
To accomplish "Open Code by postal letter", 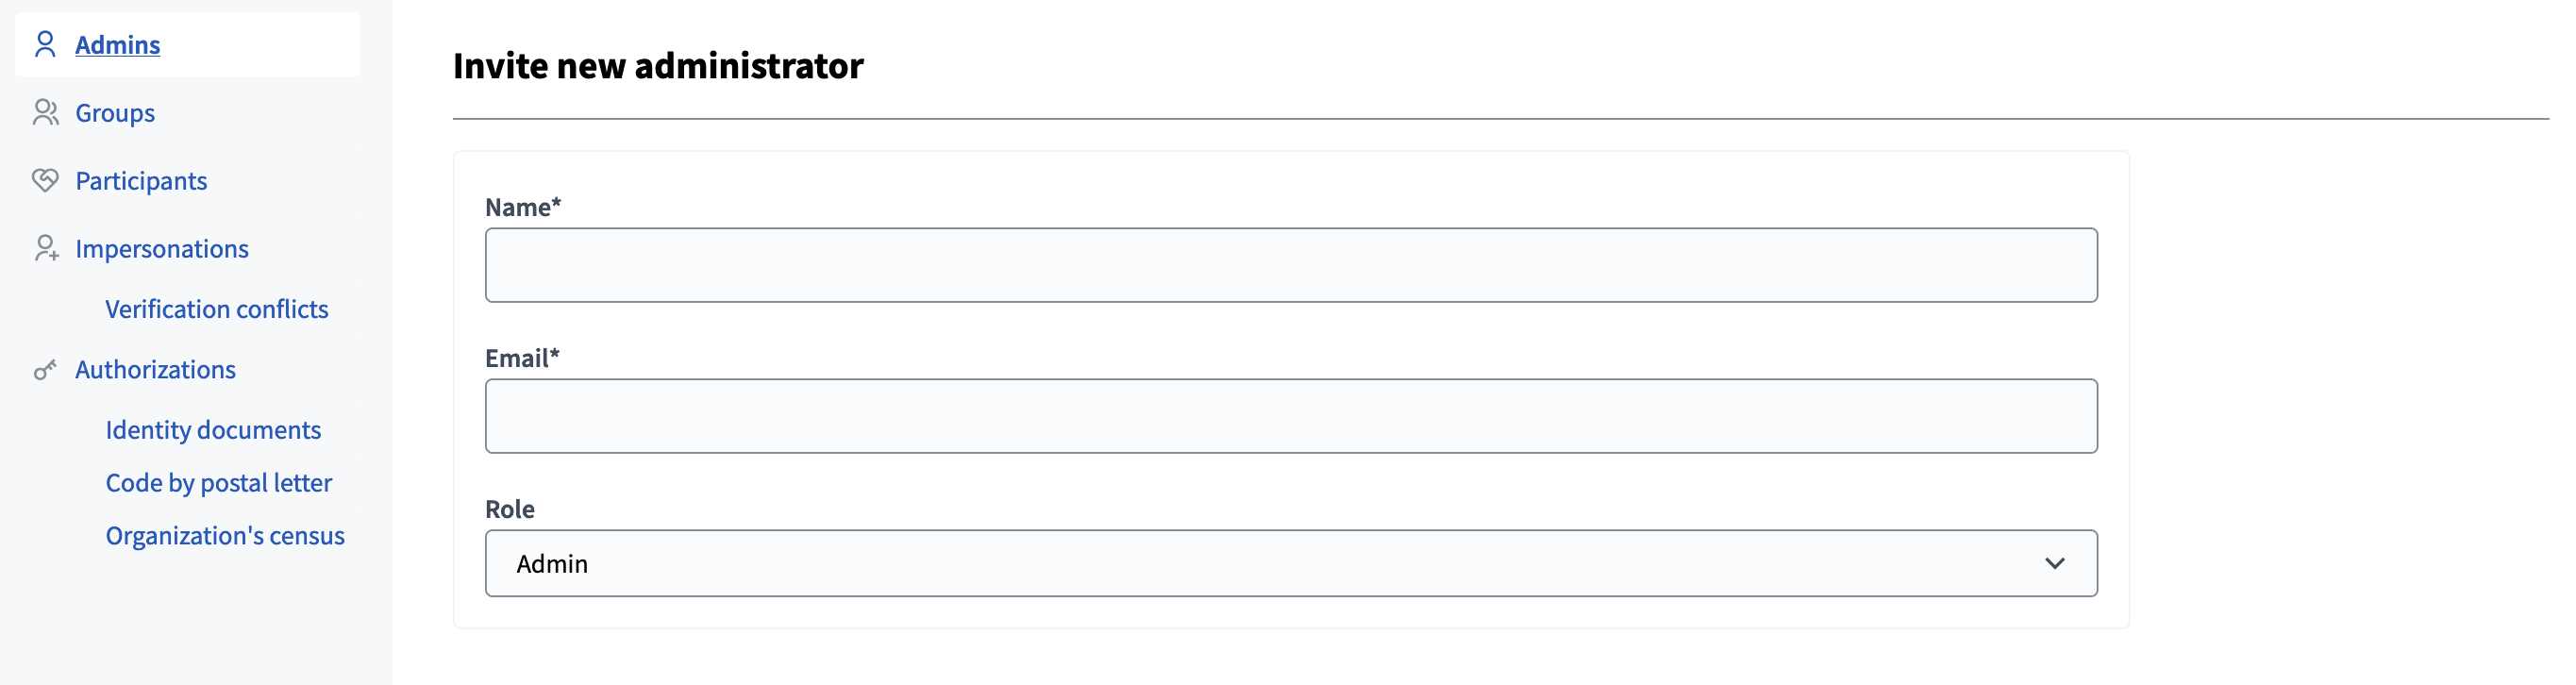I will pos(219,483).
